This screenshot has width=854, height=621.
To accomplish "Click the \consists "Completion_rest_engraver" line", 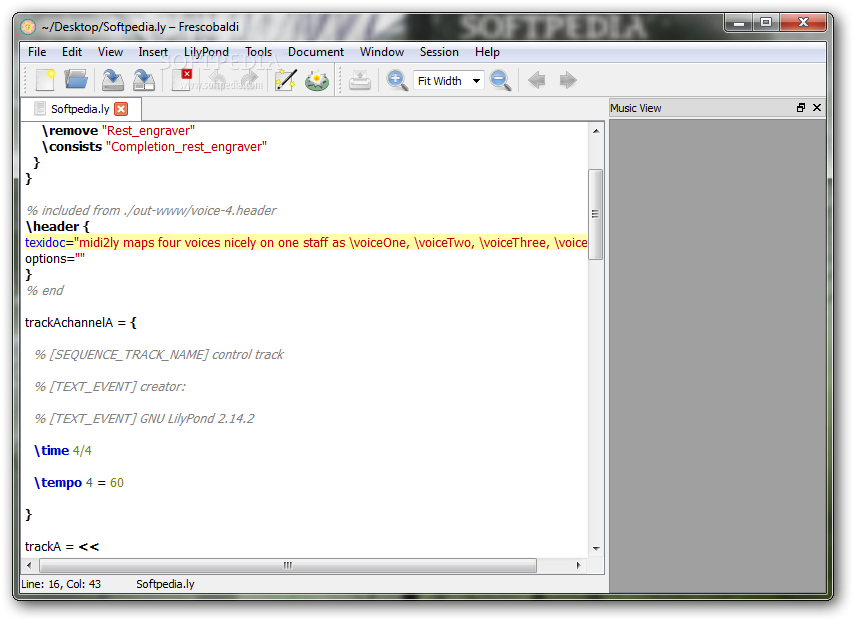I will point(154,147).
